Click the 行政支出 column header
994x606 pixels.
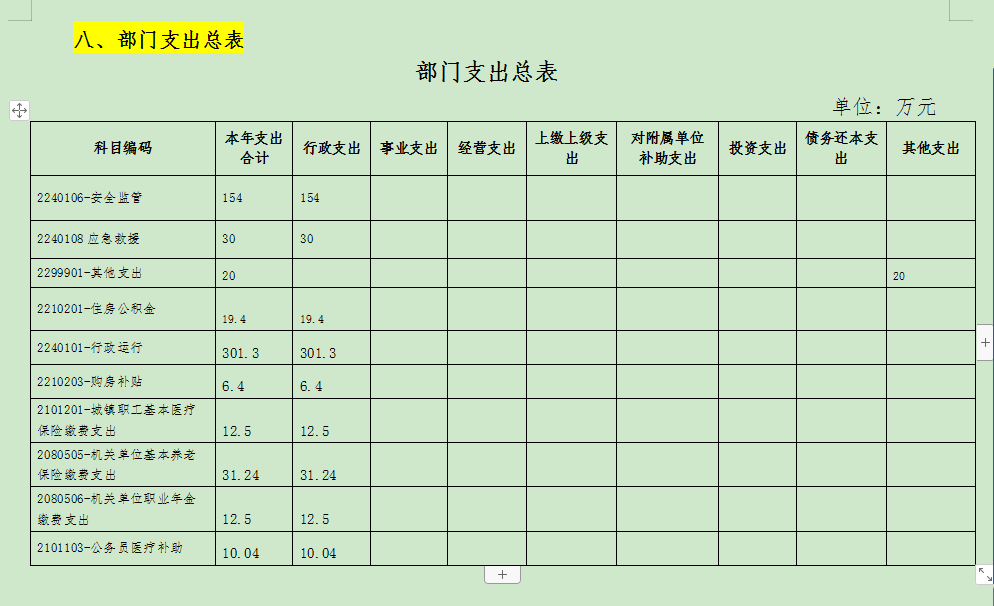331,148
